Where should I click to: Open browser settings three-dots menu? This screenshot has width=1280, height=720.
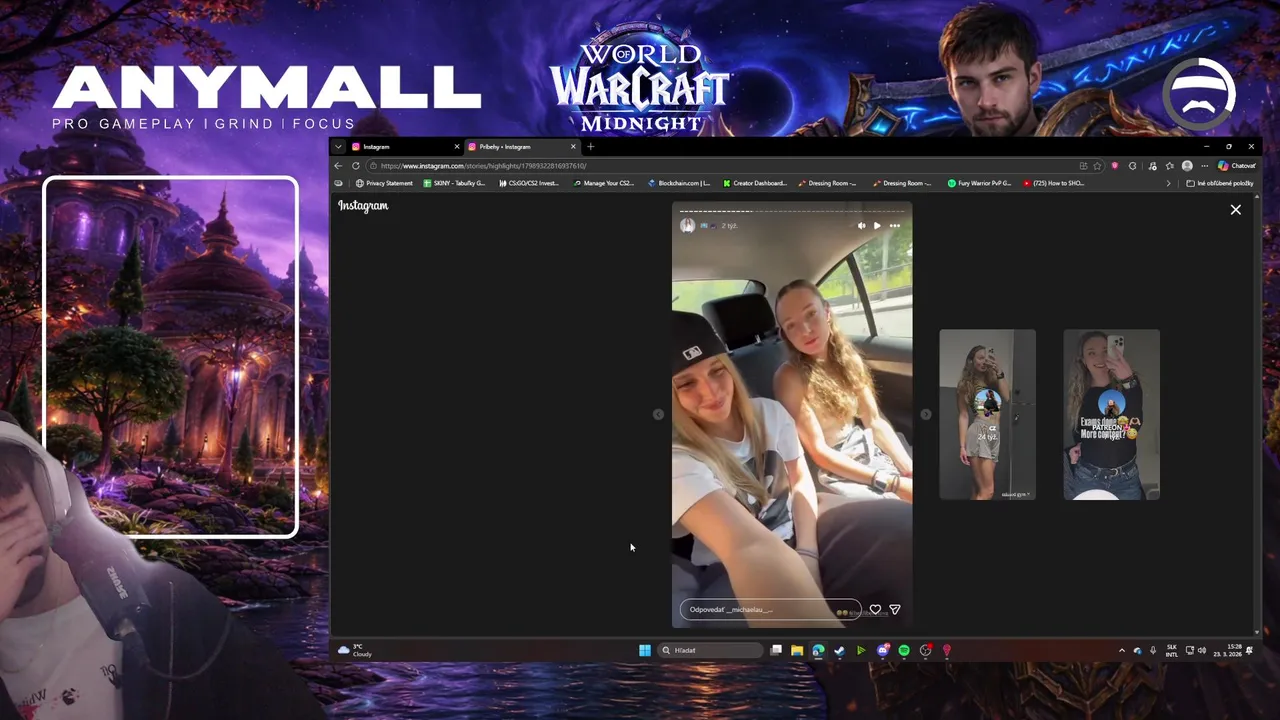pyautogui.click(x=1204, y=166)
